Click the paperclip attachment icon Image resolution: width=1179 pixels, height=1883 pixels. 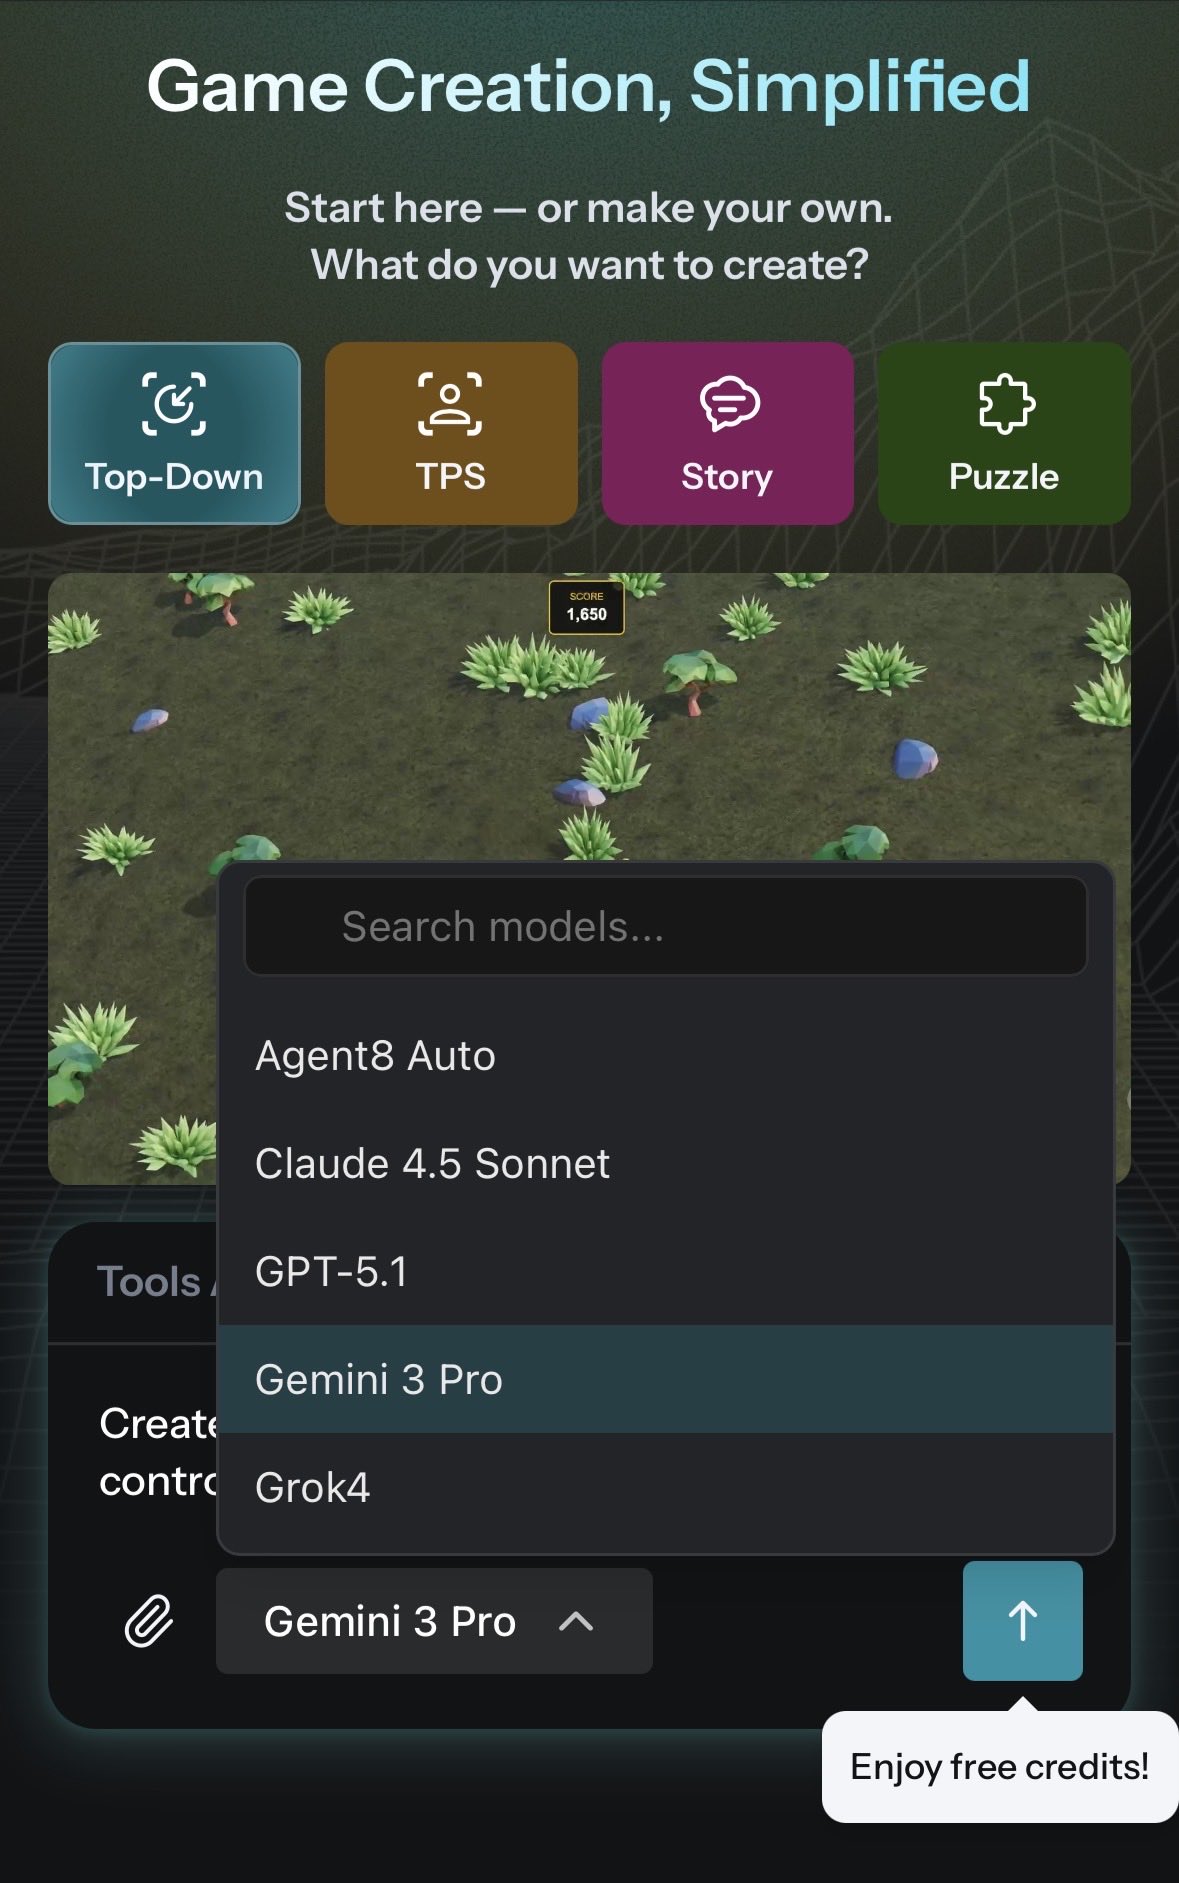149,1621
